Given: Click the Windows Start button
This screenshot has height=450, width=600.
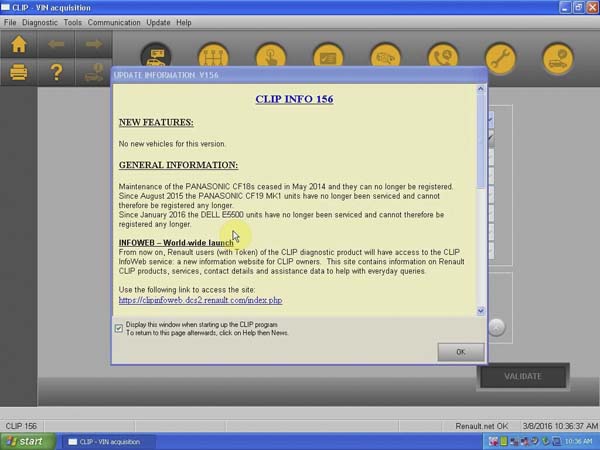Looking at the screenshot, I should 27,442.
